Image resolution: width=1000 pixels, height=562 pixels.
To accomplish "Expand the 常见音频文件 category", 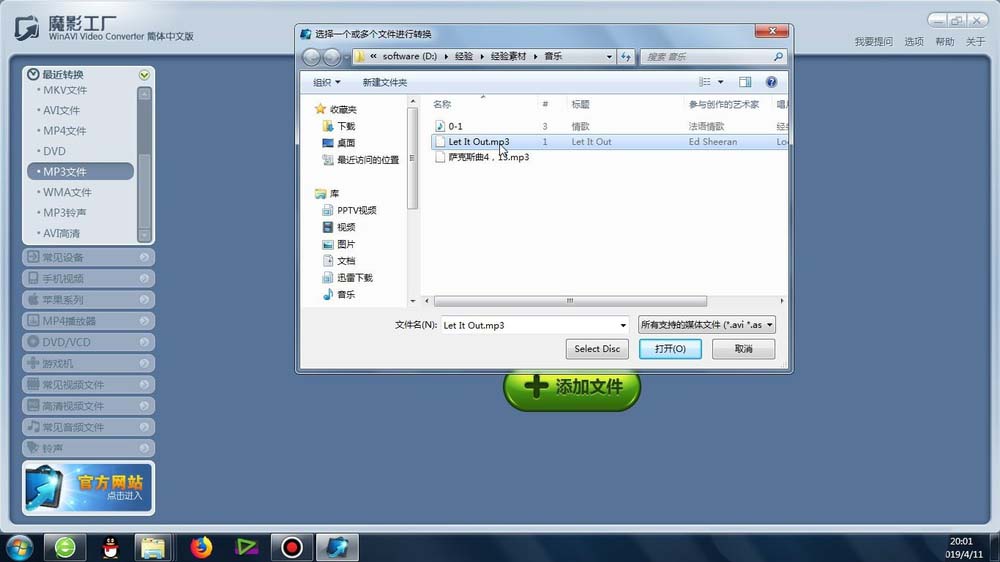I will (89, 427).
